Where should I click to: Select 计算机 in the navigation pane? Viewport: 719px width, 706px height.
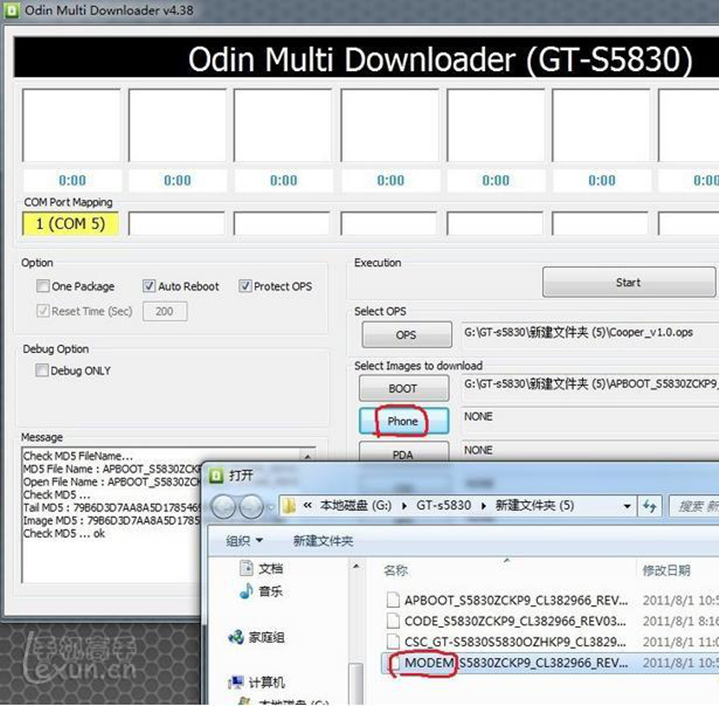tap(266, 683)
